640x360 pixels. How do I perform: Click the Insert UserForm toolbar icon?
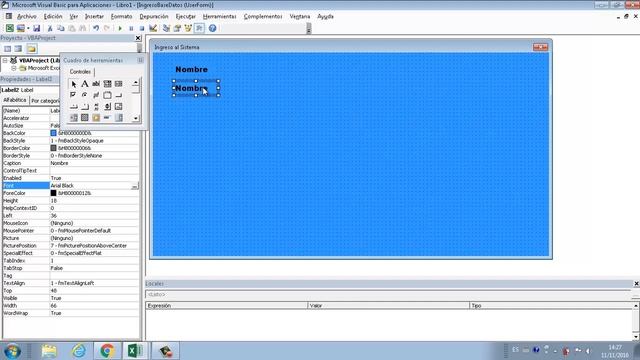(20, 28)
